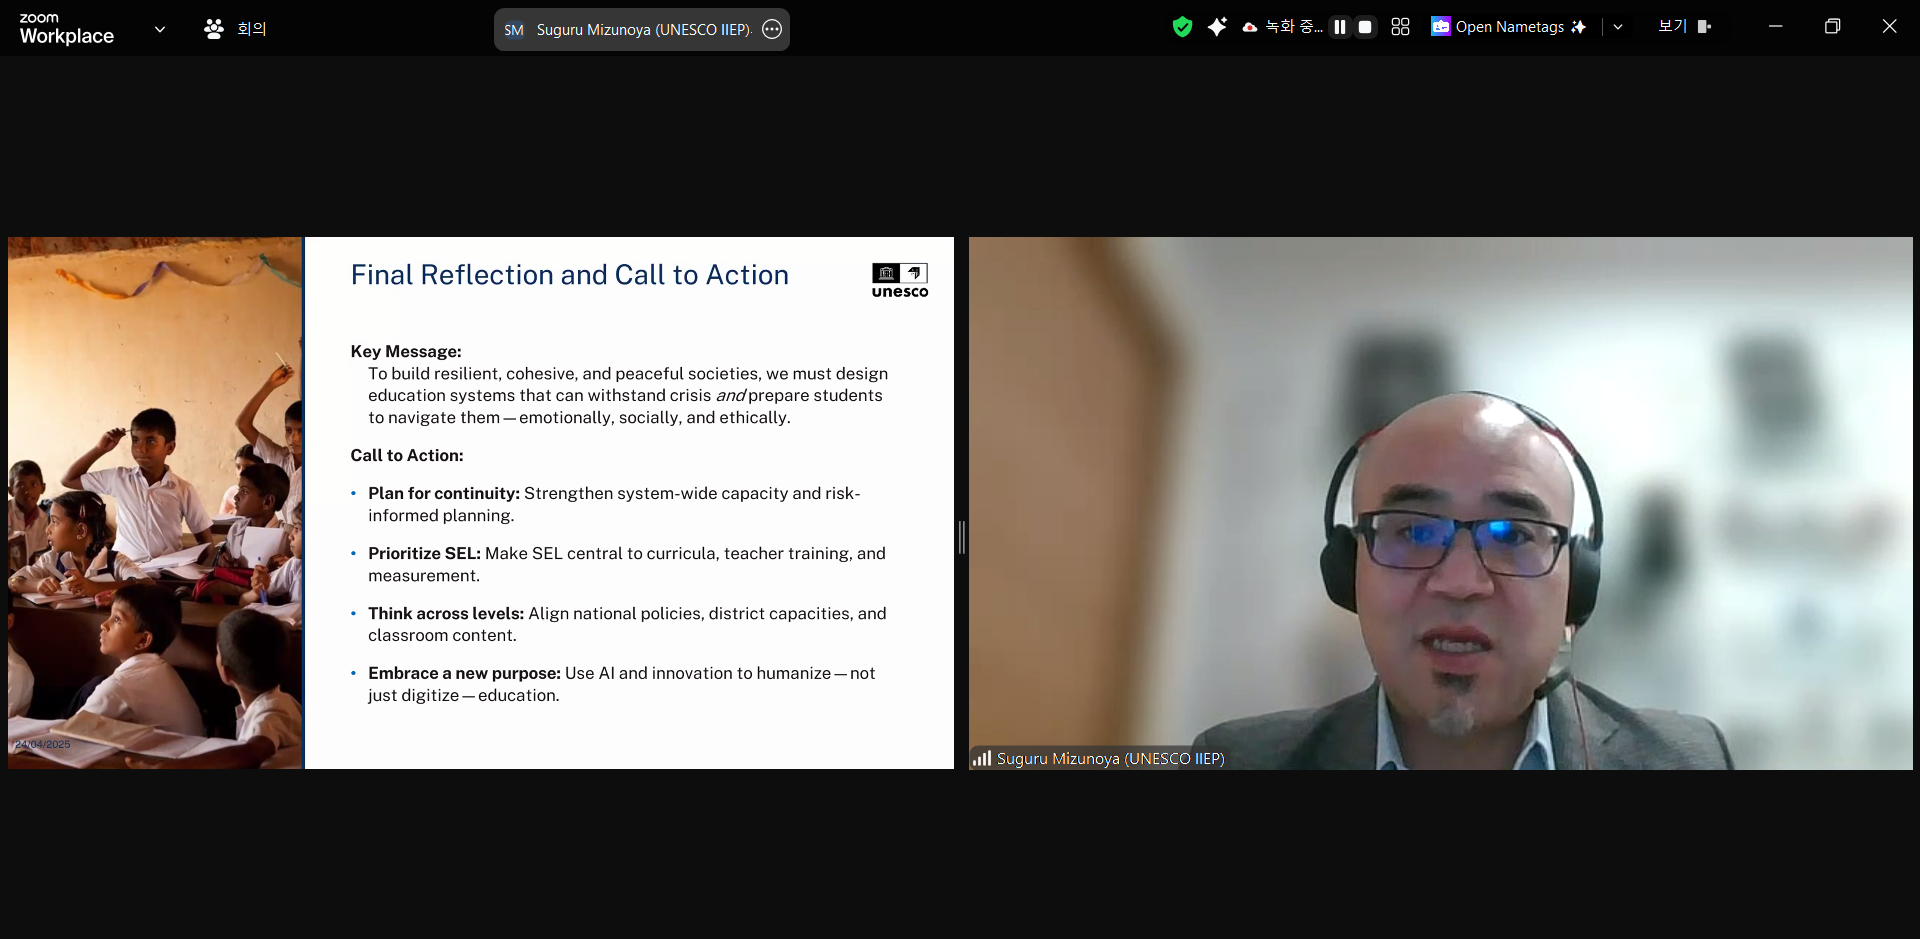This screenshot has width=1920, height=939.
Task: Click the signal strength icon by the speaker name
Action: pos(982,758)
